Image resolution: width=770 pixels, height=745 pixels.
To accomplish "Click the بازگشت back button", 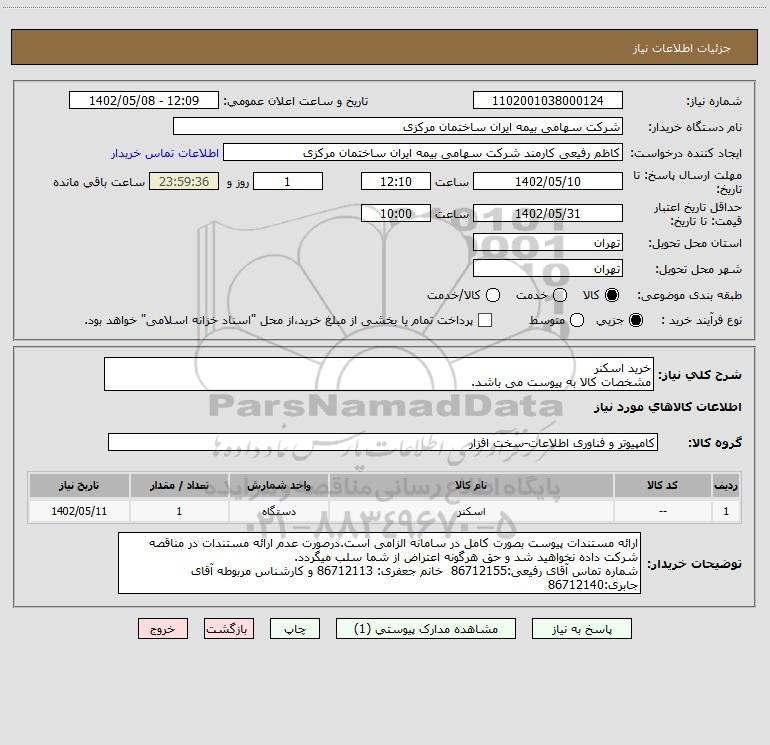I will point(229,629).
